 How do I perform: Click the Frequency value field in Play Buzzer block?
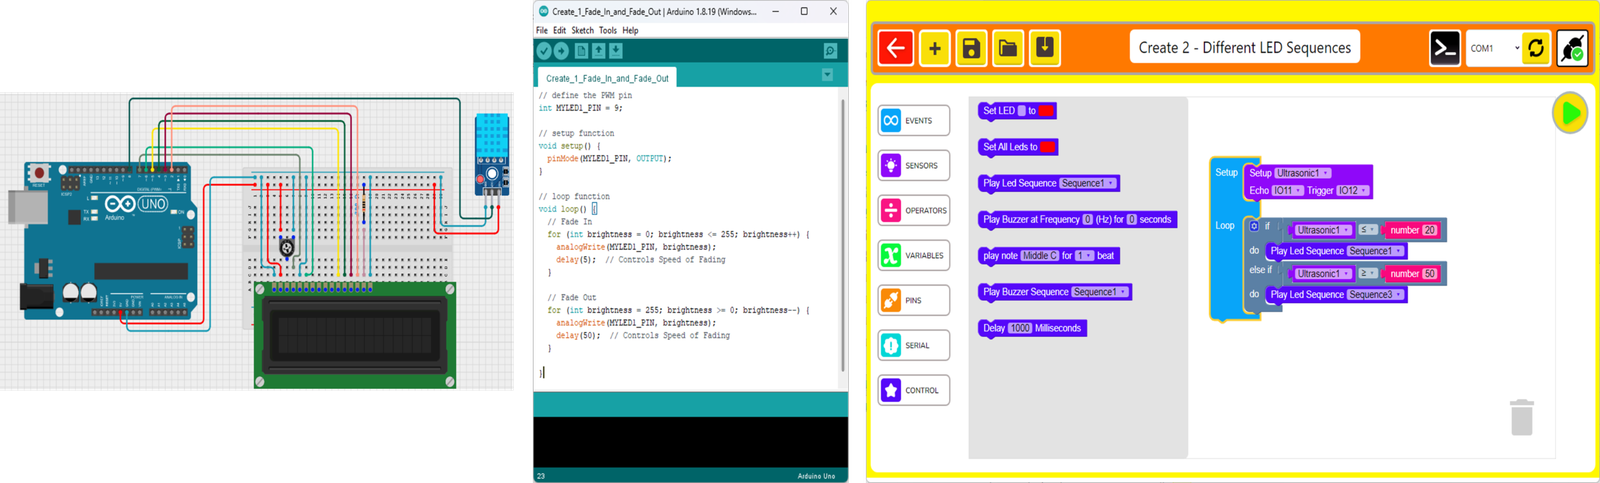click(1087, 220)
